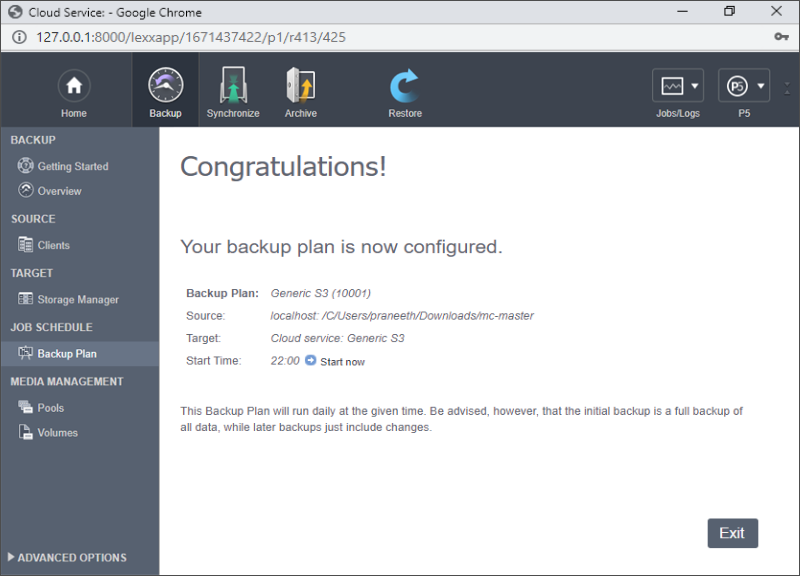Minimize the Chrome window
The height and width of the screenshot is (576, 800).
[x=683, y=12]
